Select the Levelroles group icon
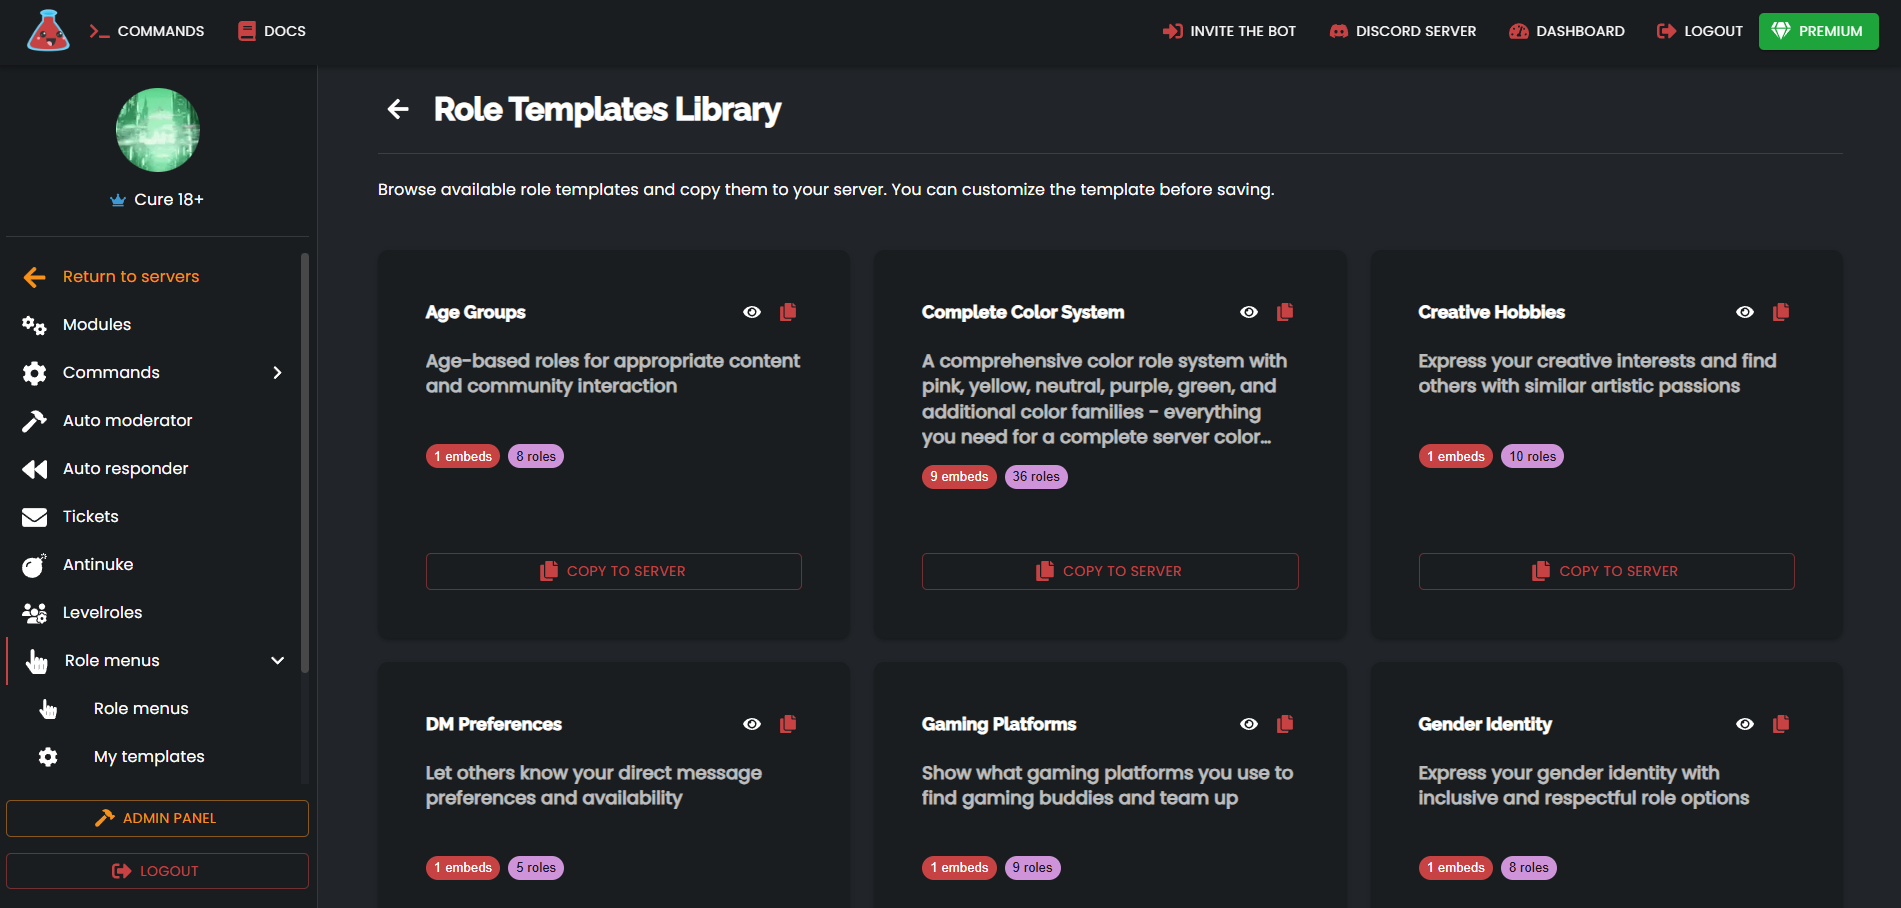Screen dimensions: 1901x908 coord(35,612)
